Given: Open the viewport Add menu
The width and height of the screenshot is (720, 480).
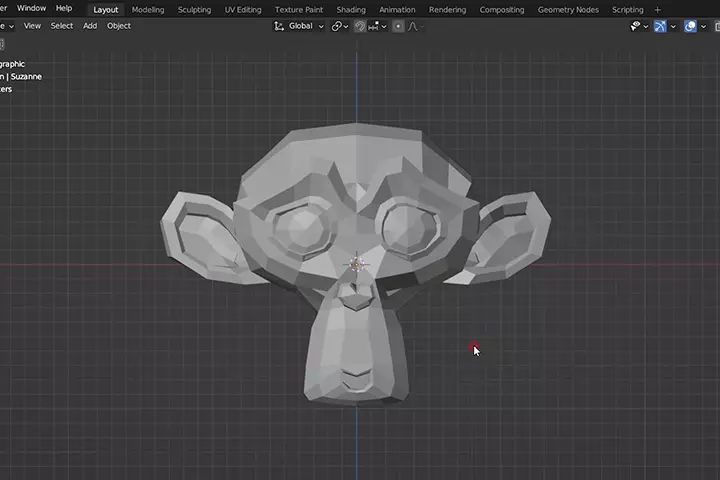Looking at the screenshot, I should click(x=90, y=26).
